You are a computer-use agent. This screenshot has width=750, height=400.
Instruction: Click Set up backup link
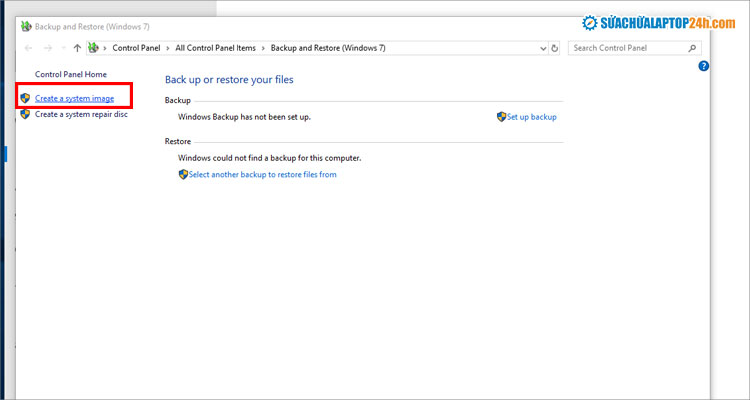[530, 117]
